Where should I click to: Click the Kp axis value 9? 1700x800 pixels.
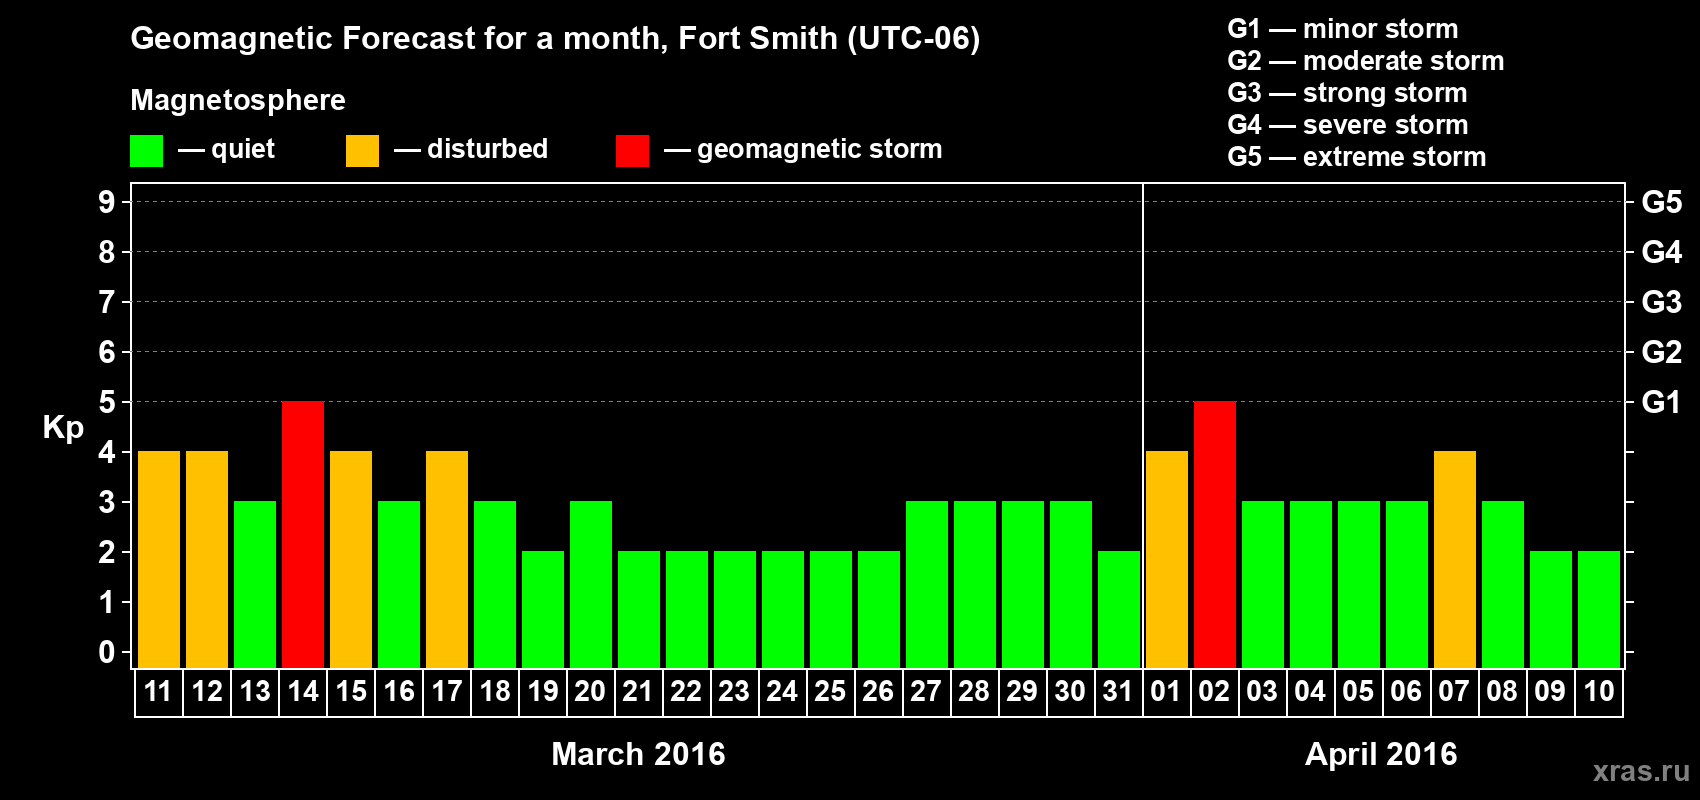tap(107, 202)
